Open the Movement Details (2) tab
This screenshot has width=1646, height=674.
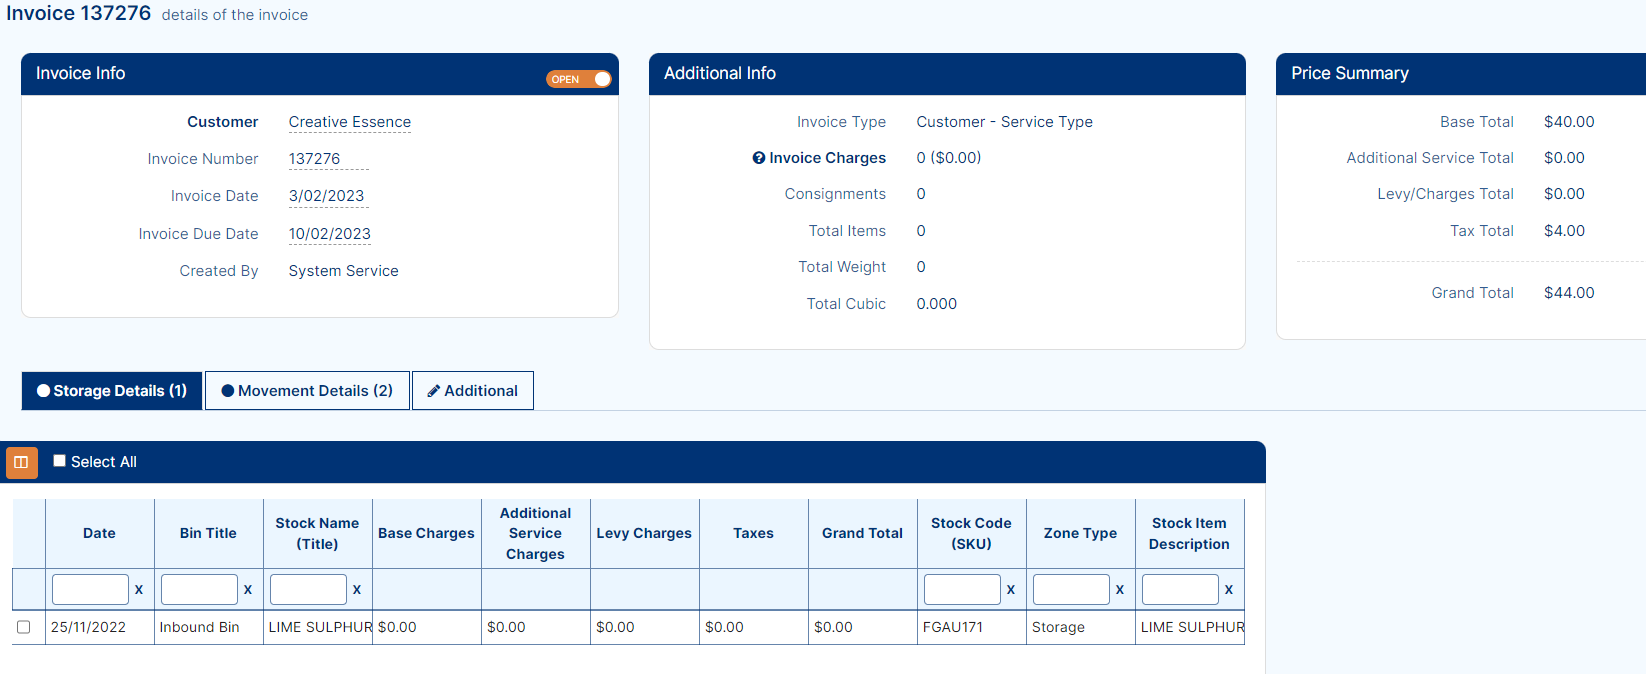(x=307, y=391)
